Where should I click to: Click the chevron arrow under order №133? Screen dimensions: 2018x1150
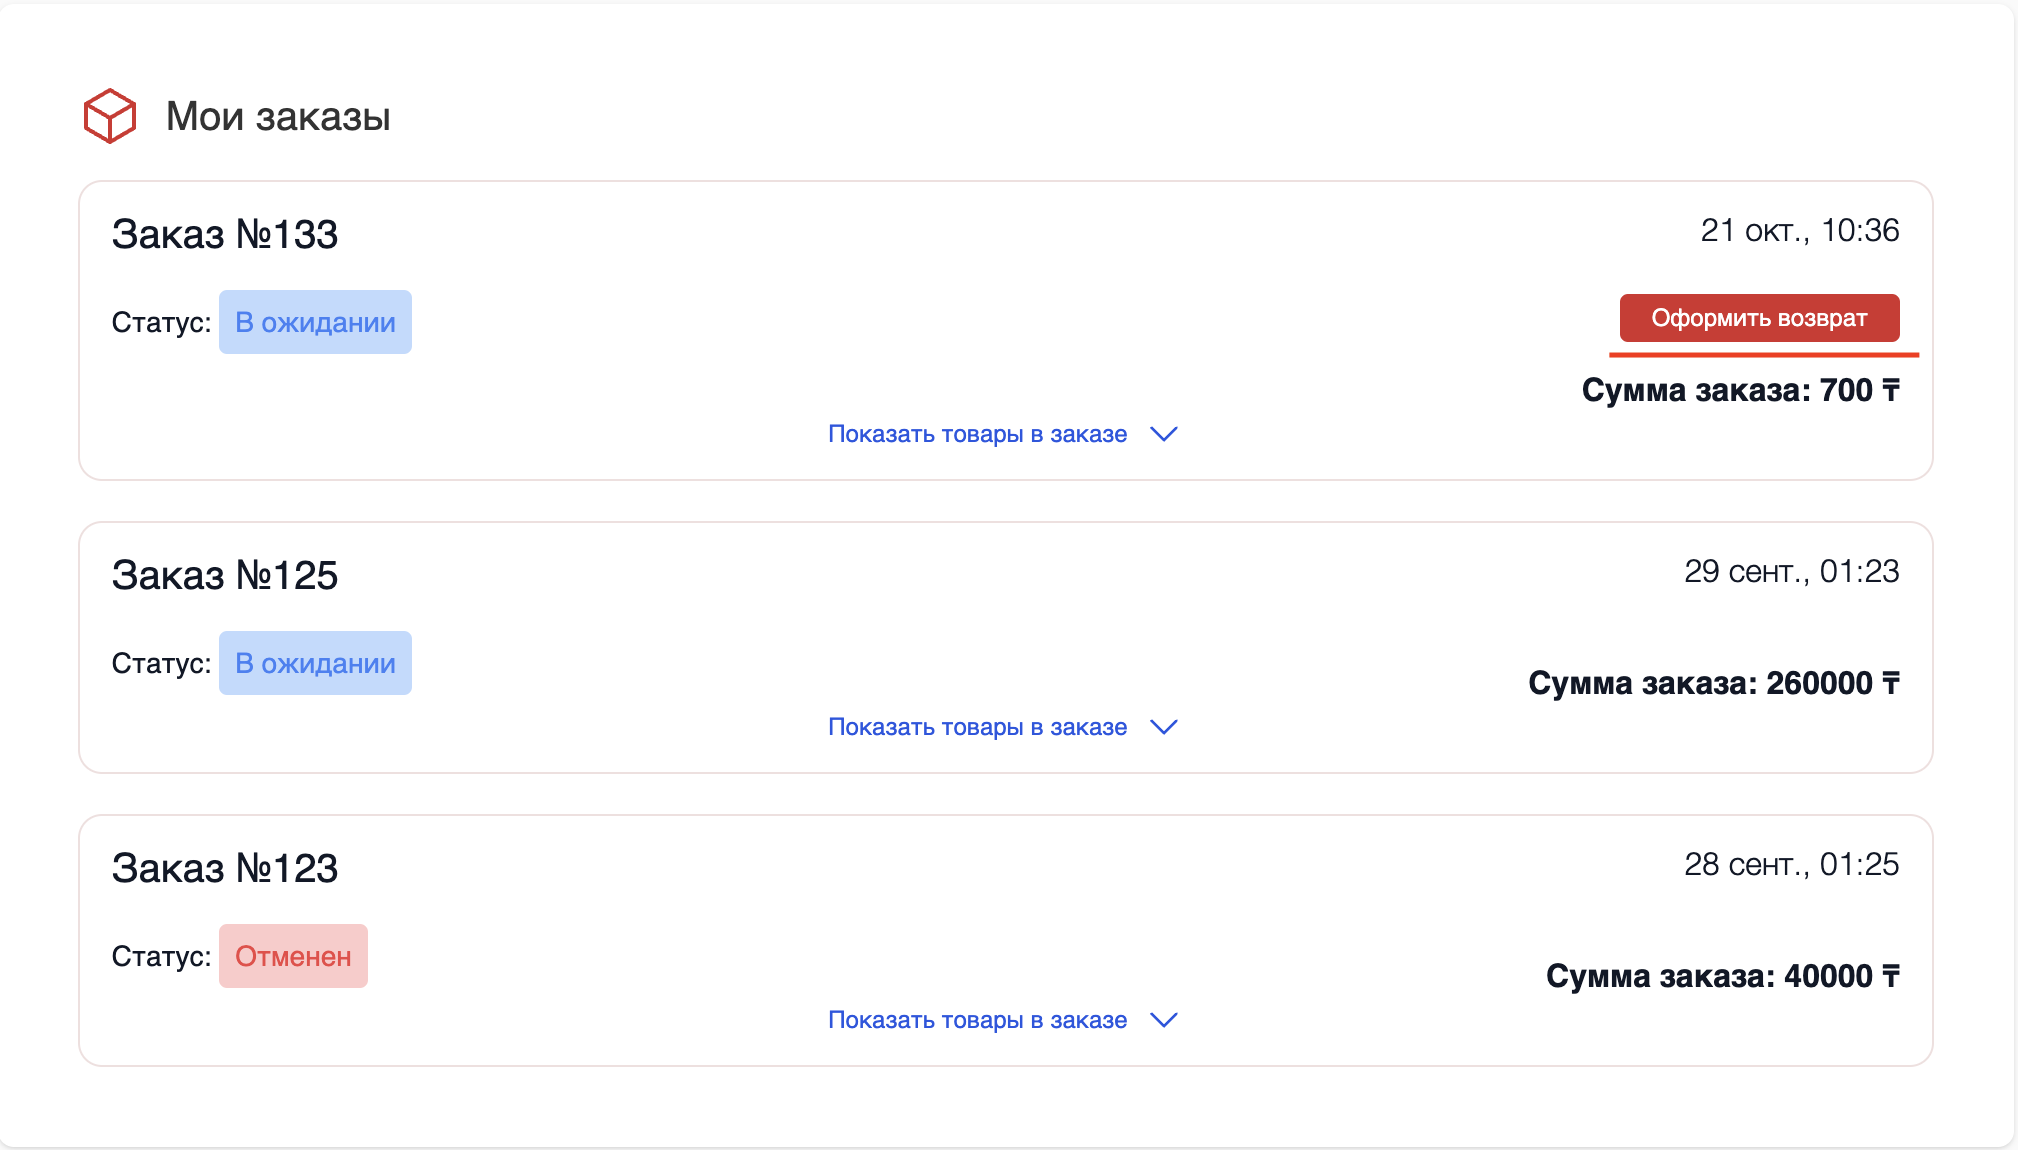[1164, 434]
